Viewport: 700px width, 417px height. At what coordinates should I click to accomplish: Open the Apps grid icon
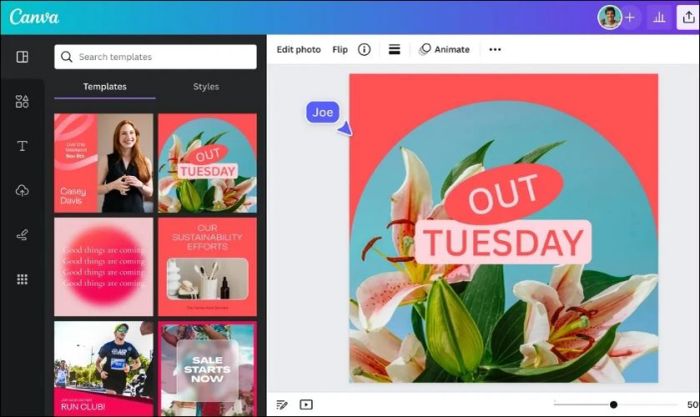tap(22, 279)
